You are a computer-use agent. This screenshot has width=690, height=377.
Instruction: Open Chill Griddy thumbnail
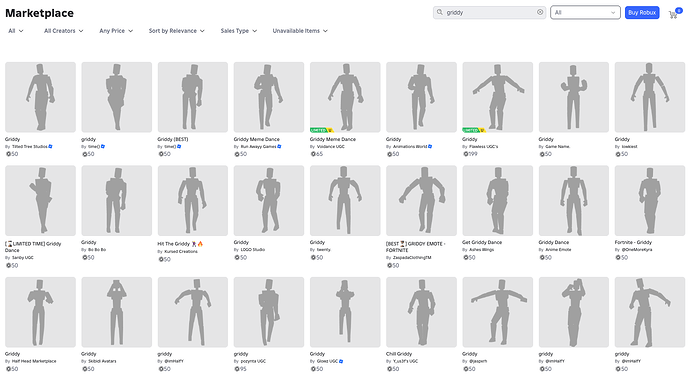click(x=421, y=312)
